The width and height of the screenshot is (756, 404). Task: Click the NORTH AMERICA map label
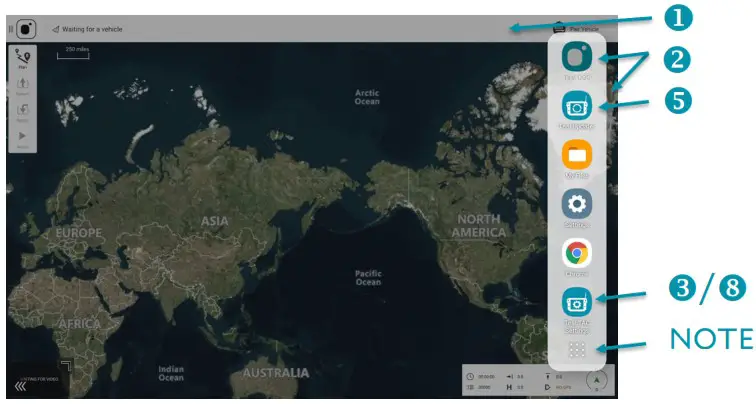(x=479, y=226)
